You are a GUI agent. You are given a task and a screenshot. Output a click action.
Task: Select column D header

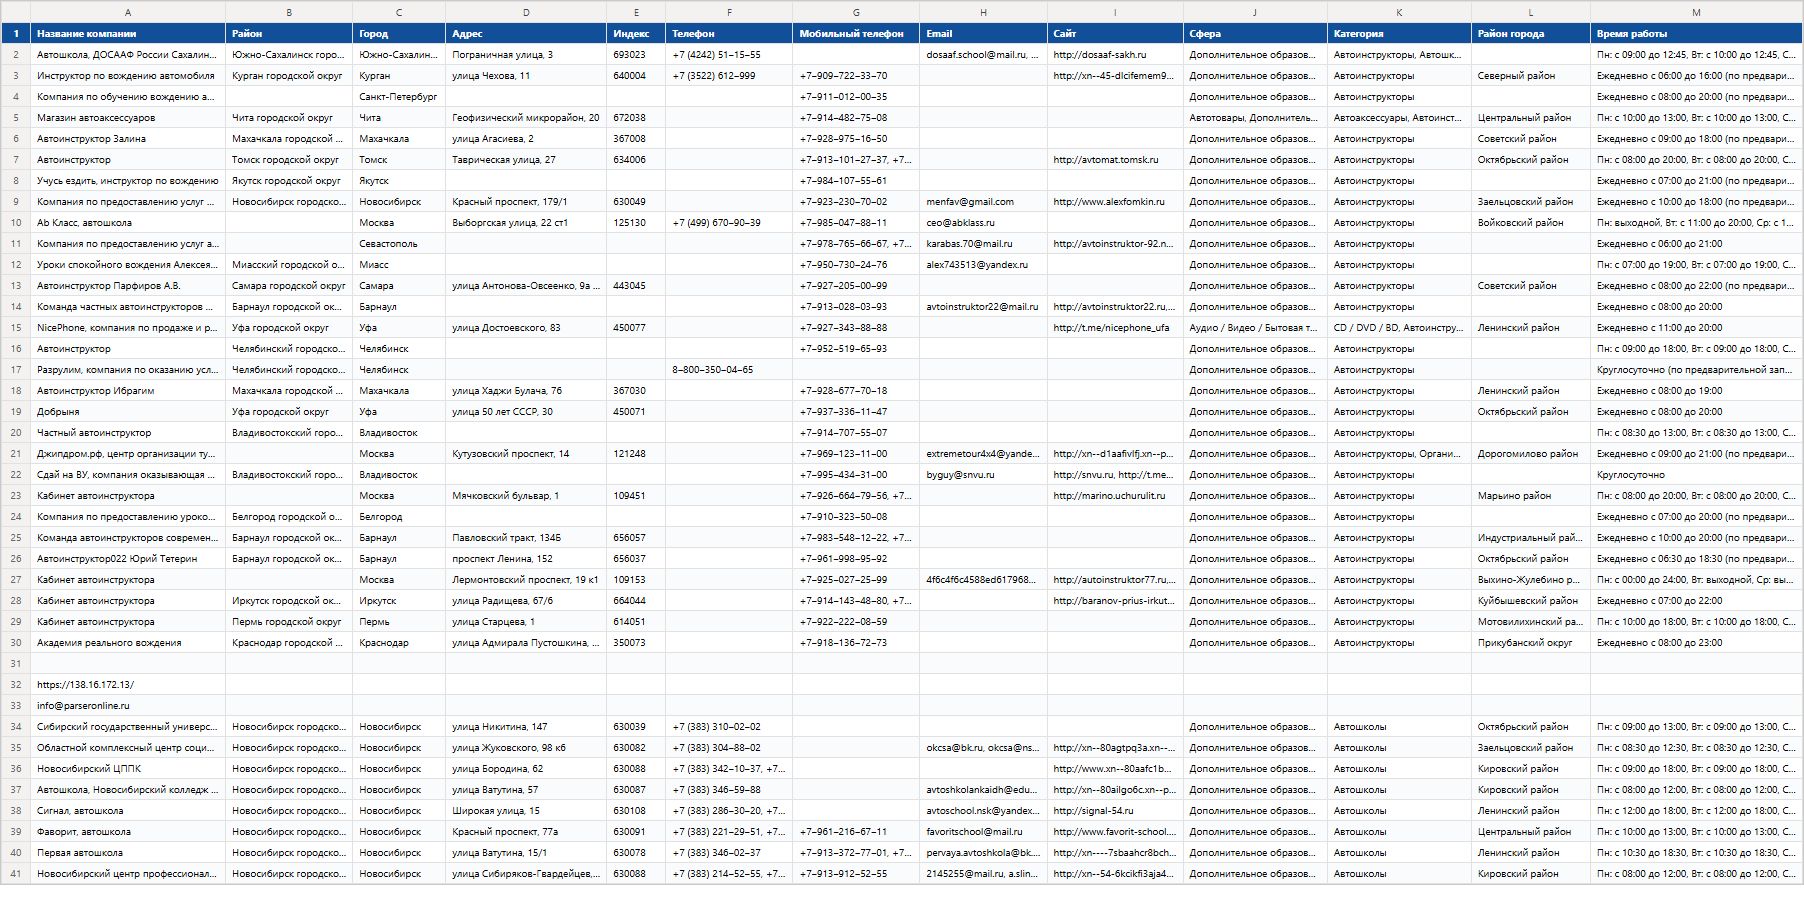click(526, 12)
